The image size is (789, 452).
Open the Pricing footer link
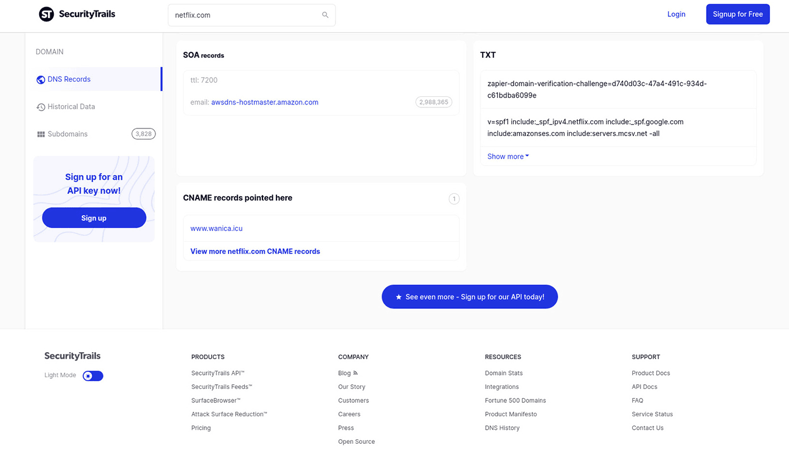[201, 428]
